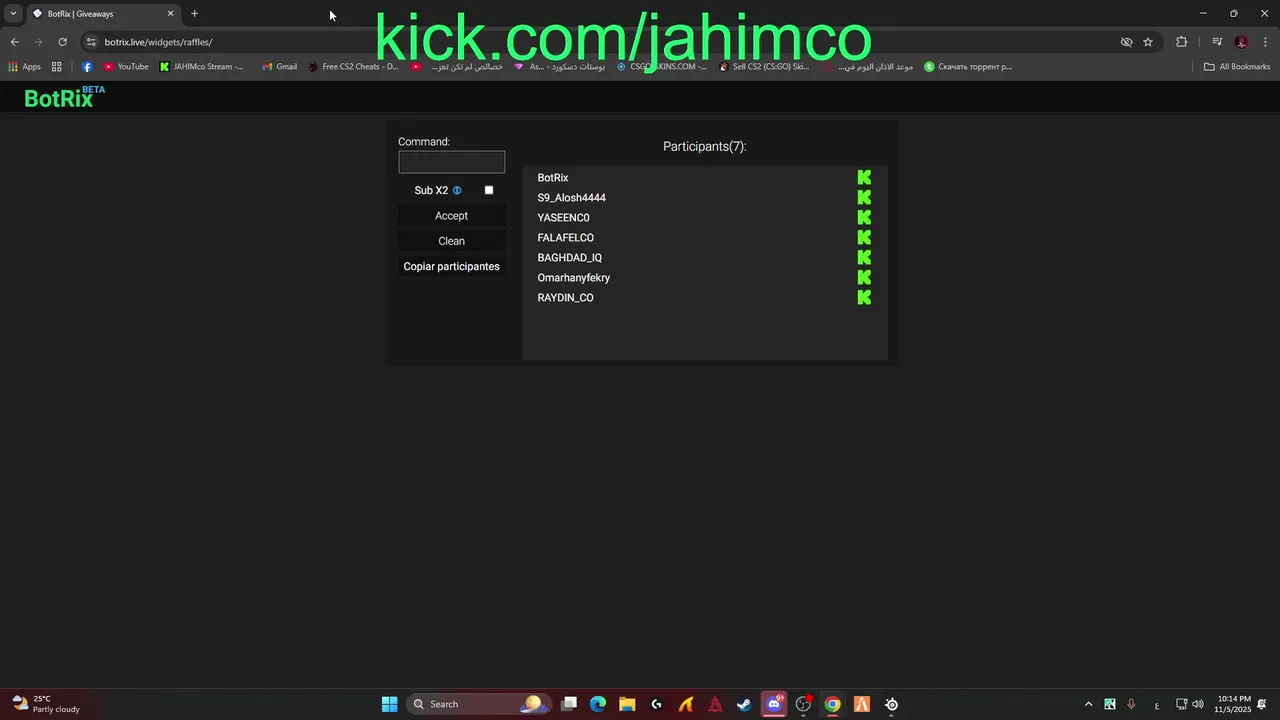
Task: Open the BotRix BETA logo
Action: click(64, 97)
